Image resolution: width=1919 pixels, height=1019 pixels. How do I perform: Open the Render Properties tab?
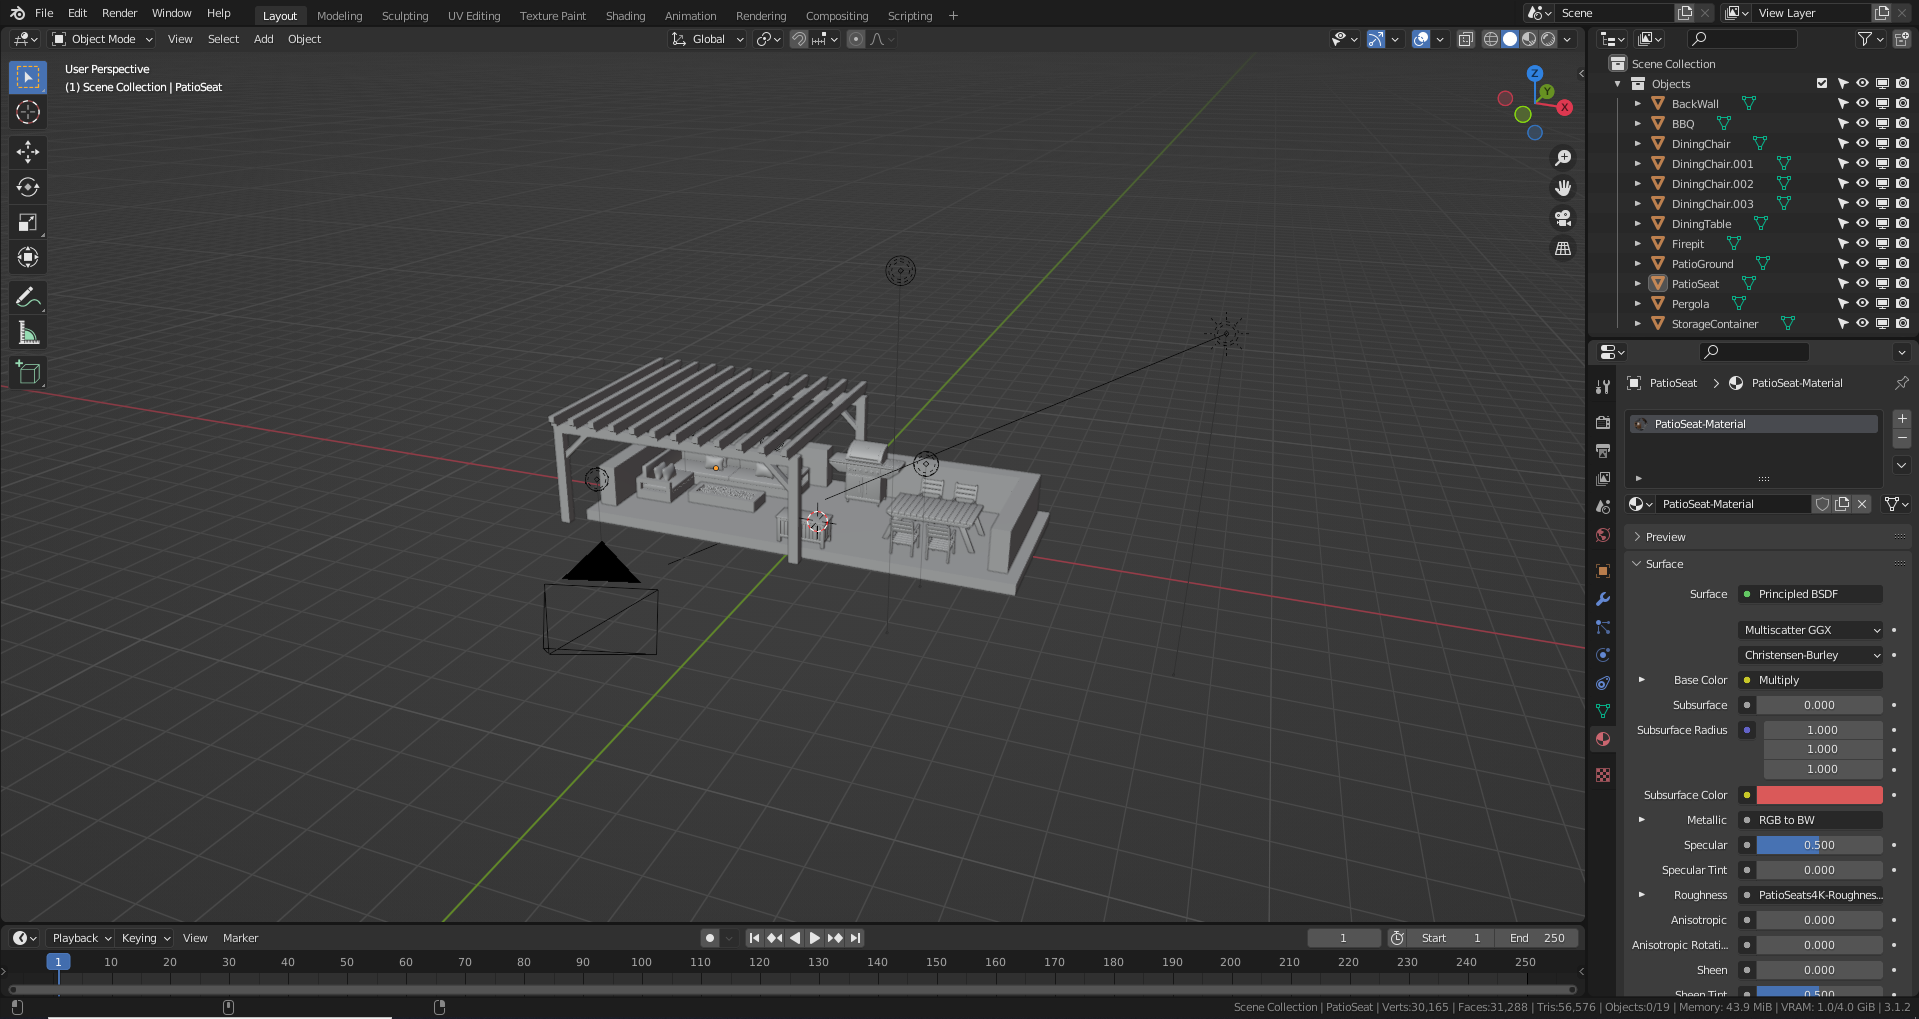tap(1602, 422)
